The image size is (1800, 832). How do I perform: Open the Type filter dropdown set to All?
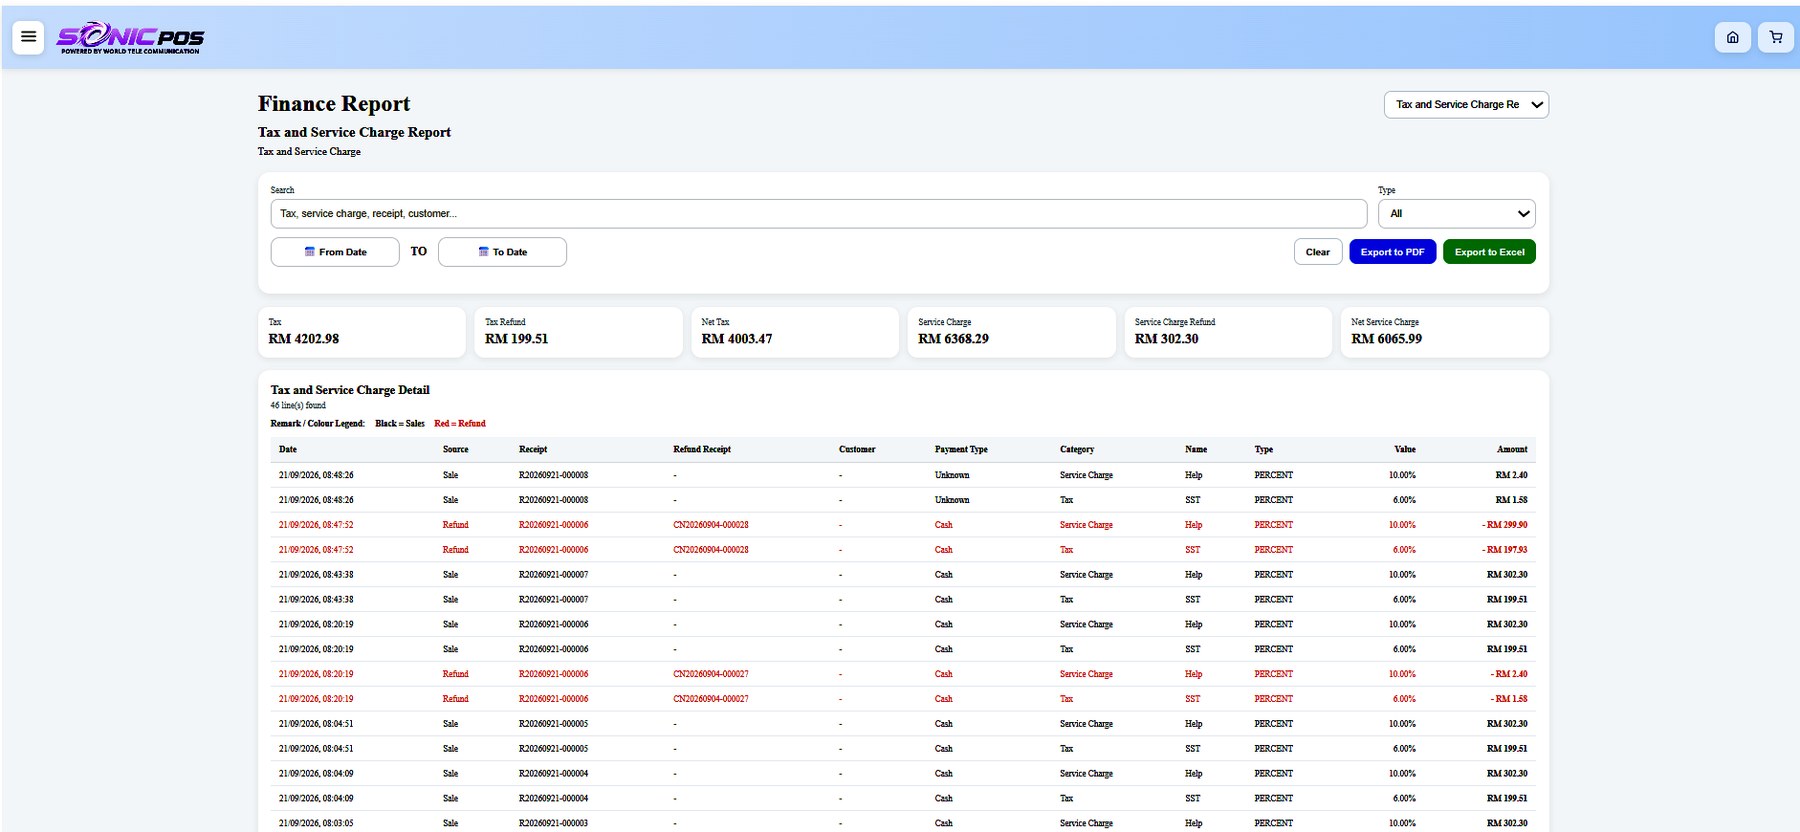pyautogui.click(x=1456, y=213)
